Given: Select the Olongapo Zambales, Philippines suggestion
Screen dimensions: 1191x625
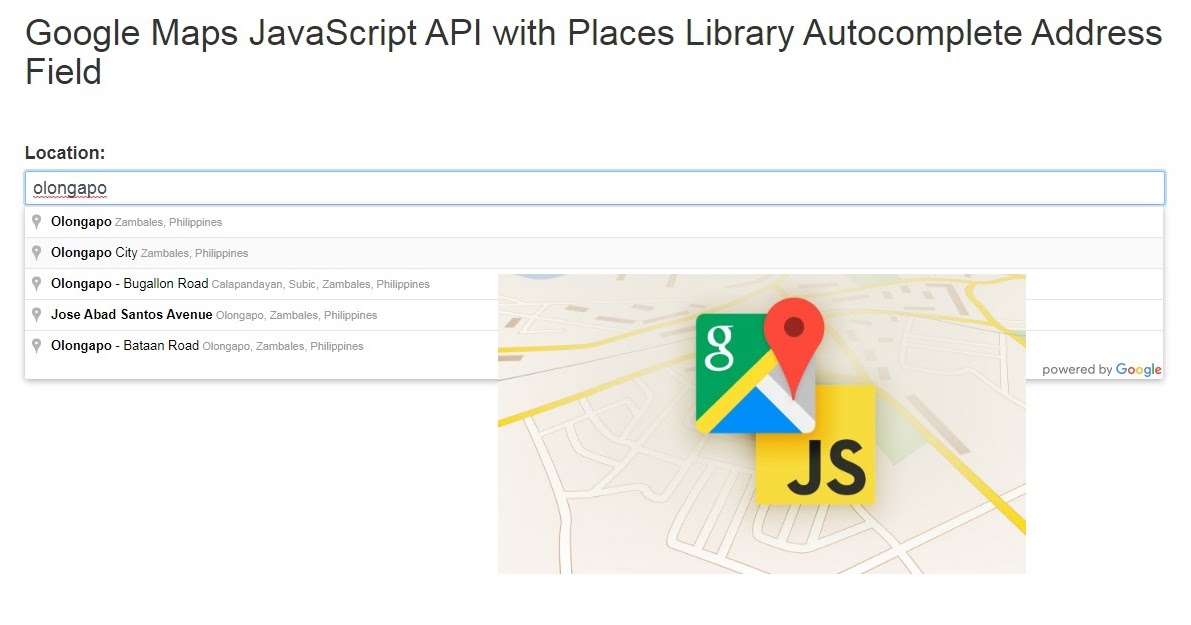Looking at the screenshot, I should (594, 222).
